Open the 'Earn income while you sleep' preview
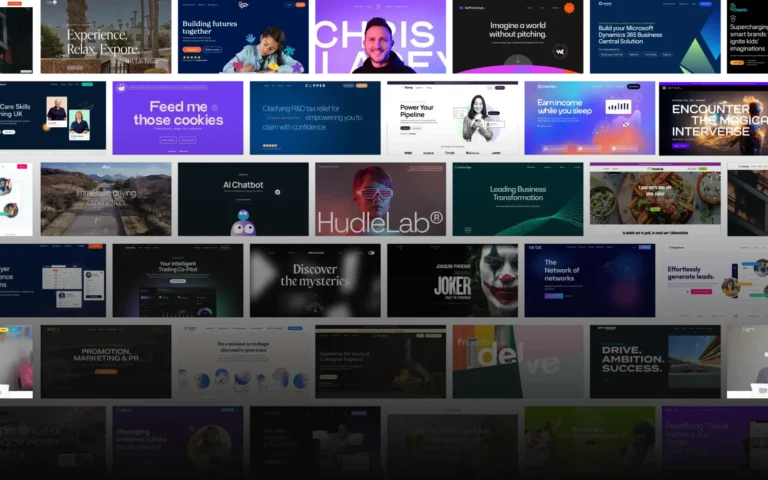 tap(589, 118)
